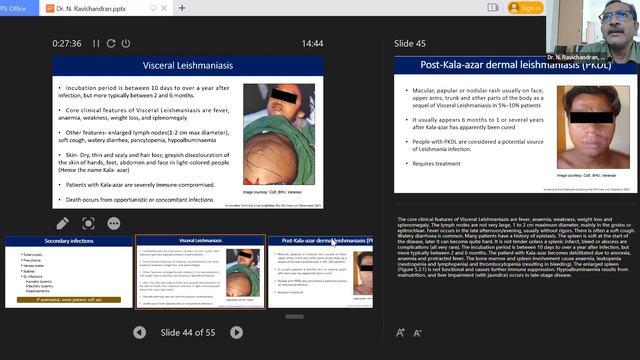The width and height of the screenshot is (640, 360).
Task: Go to next slide arrow
Action: tap(236, 333)
